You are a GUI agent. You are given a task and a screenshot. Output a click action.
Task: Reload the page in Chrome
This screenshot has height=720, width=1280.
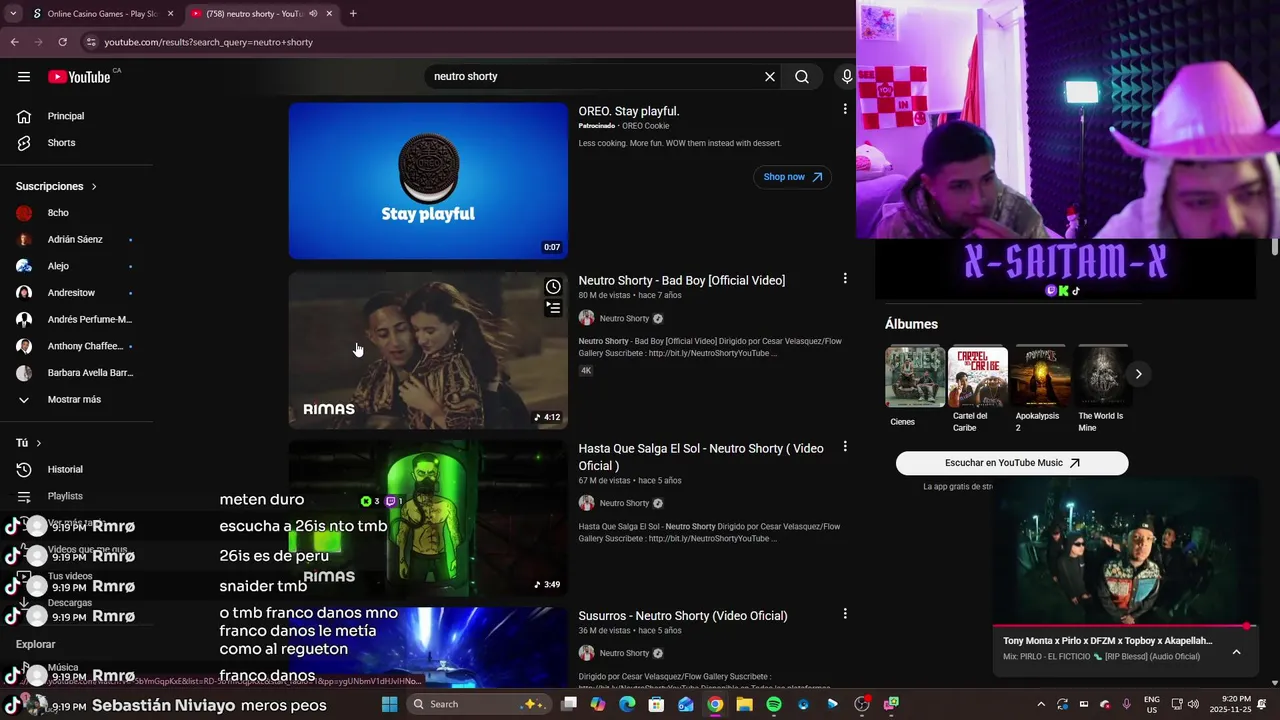click(62, 42)
